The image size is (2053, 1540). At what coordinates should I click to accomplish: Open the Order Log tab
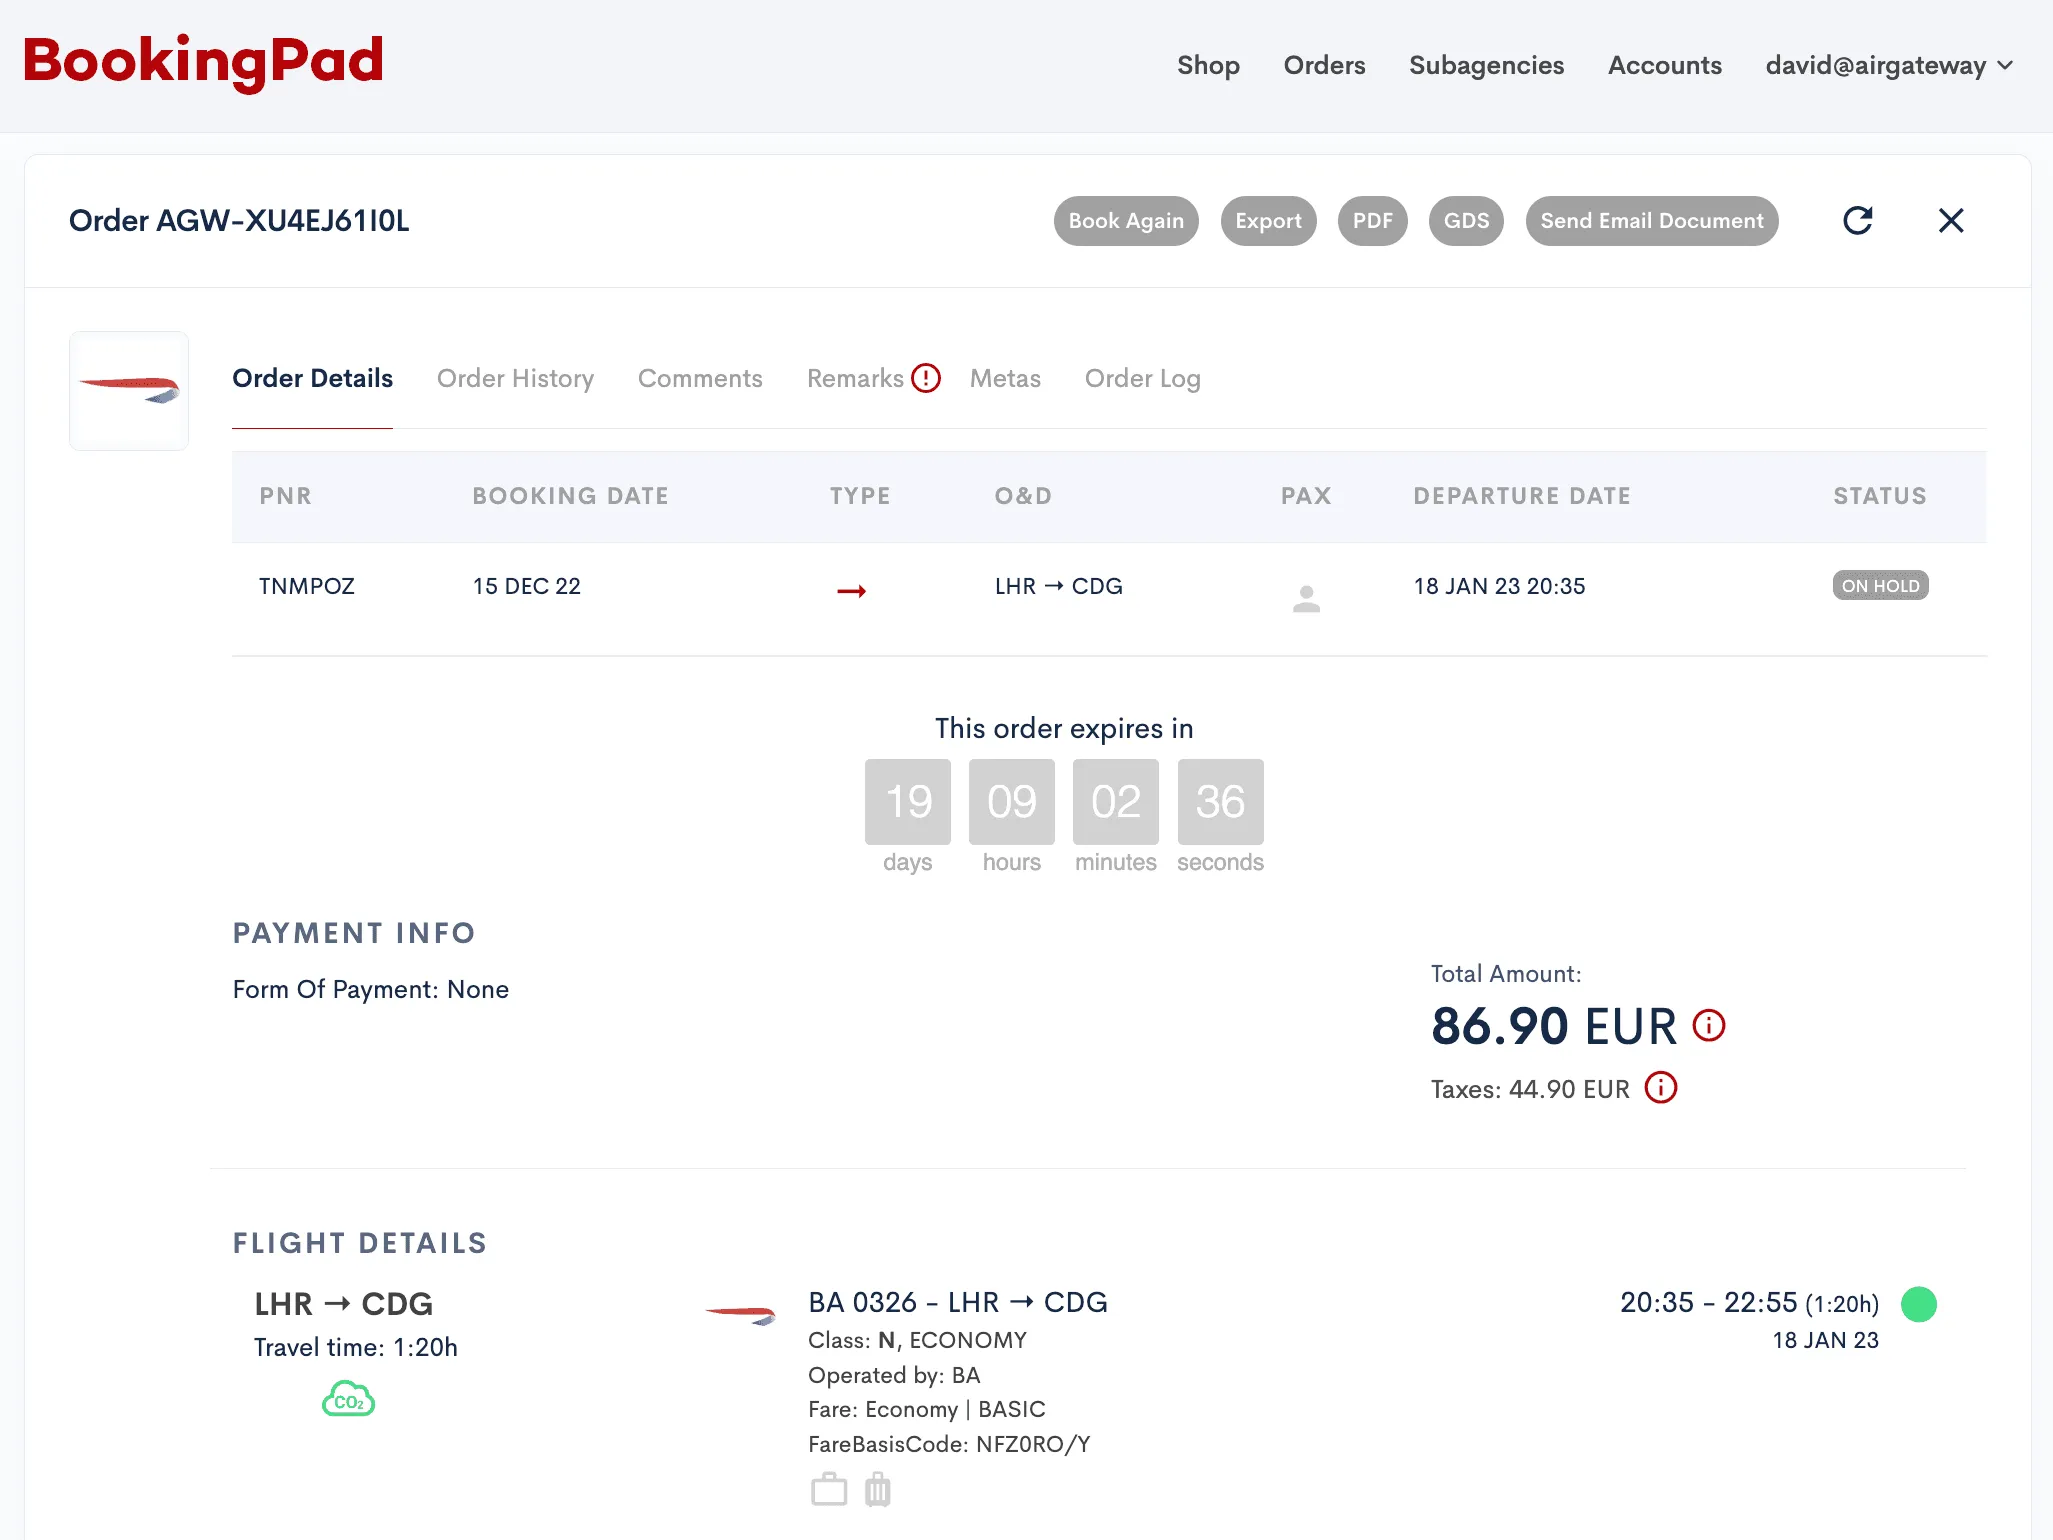pyautogui.click(x=1142, y=378)
